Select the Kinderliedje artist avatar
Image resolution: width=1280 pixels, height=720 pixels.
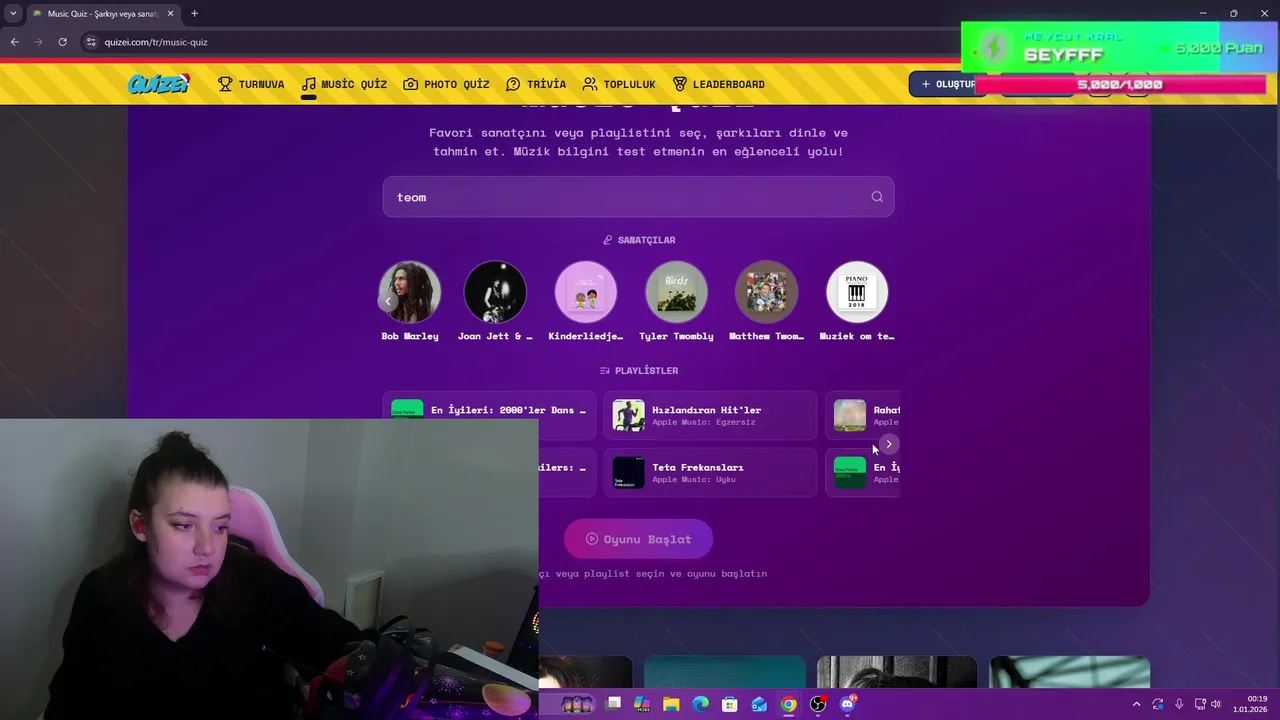pos(586,292)
